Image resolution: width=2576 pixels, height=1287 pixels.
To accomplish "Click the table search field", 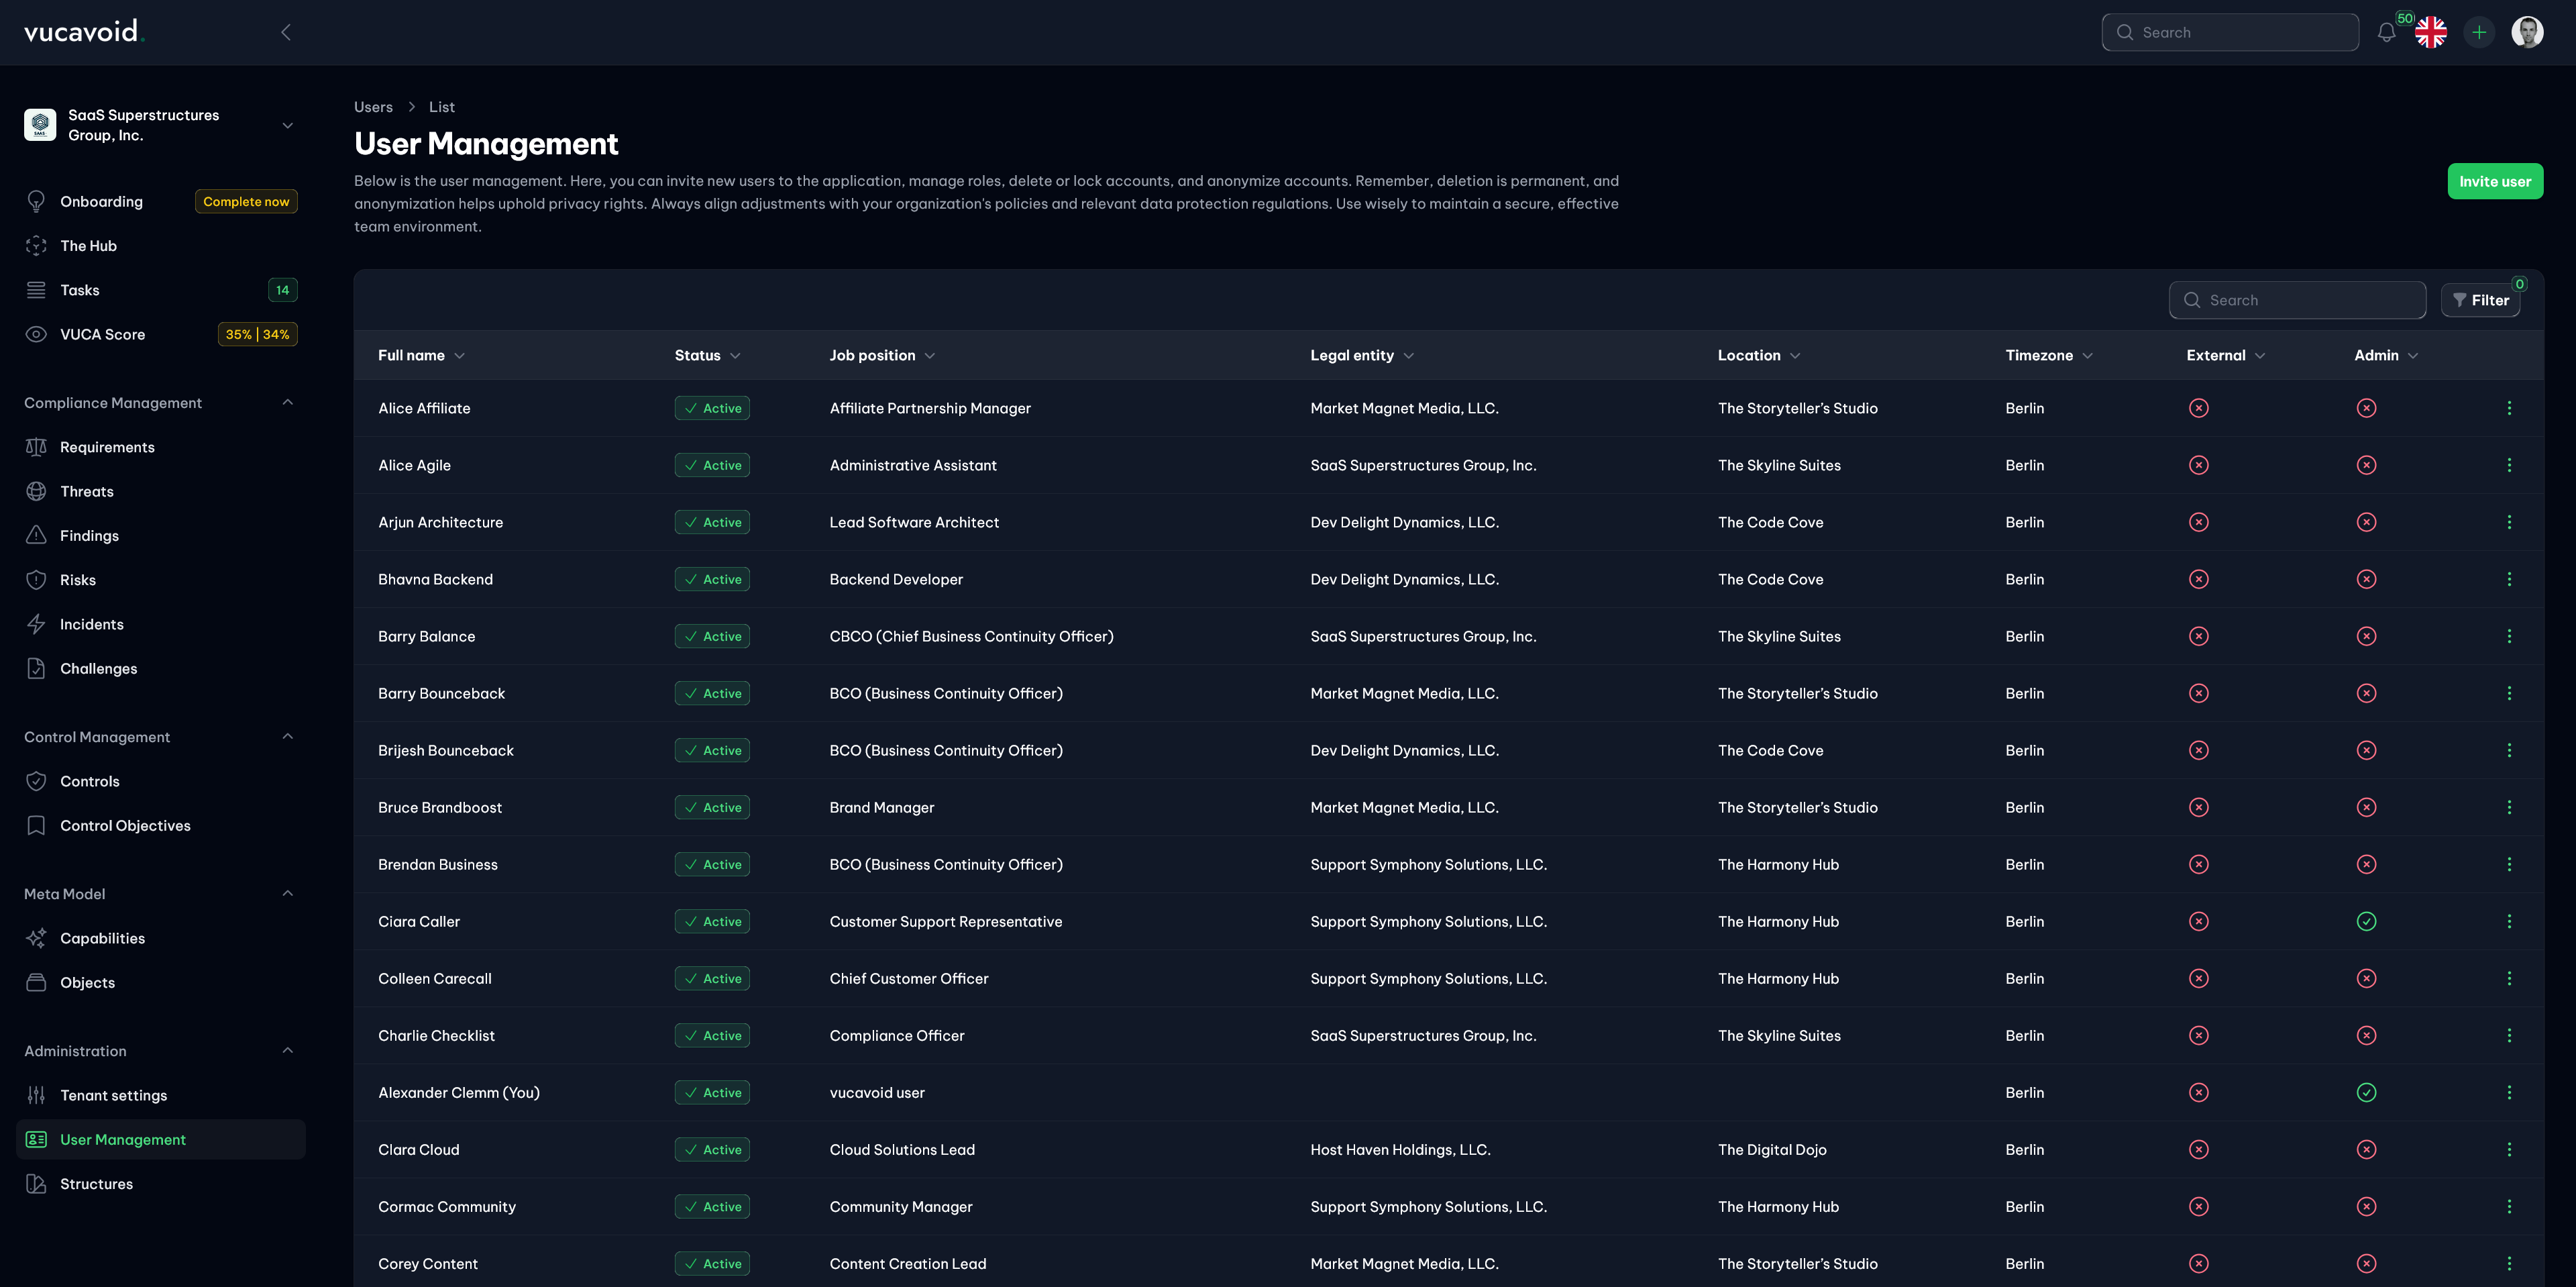I will (2297, 300).
